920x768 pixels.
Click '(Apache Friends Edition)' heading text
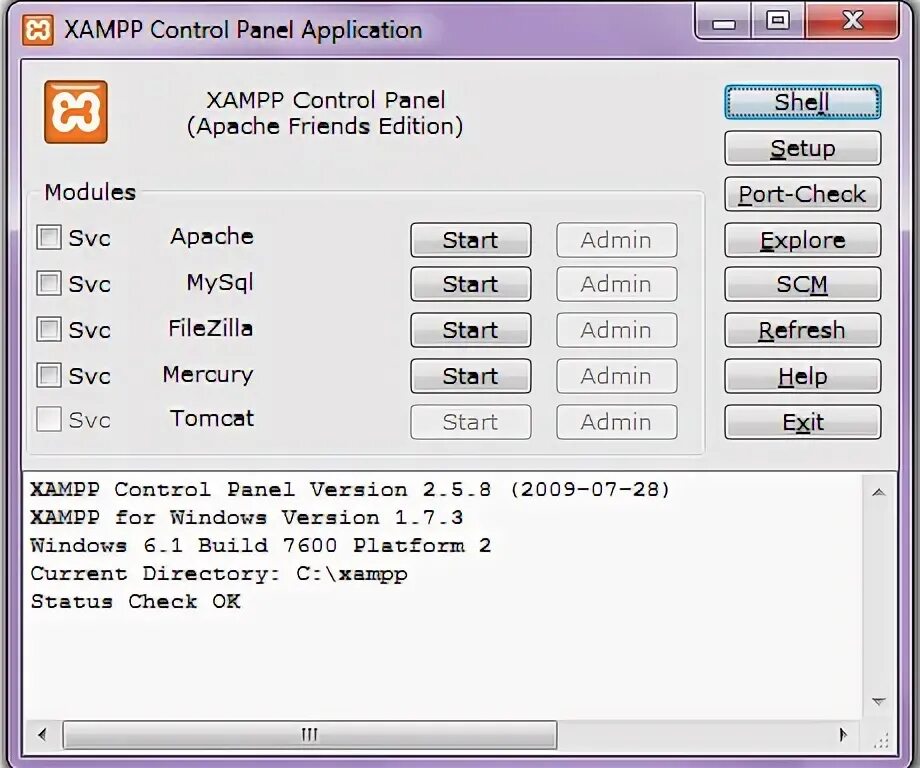(x=325, y=127)
